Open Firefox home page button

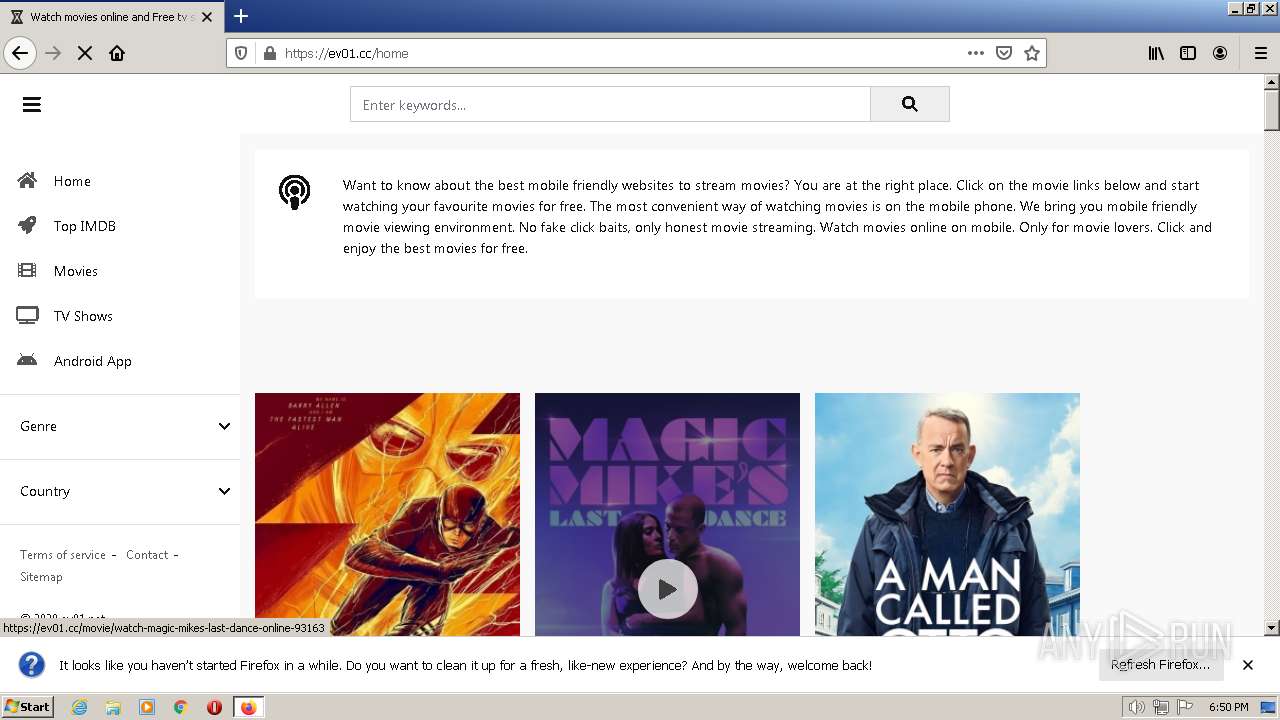117,53
